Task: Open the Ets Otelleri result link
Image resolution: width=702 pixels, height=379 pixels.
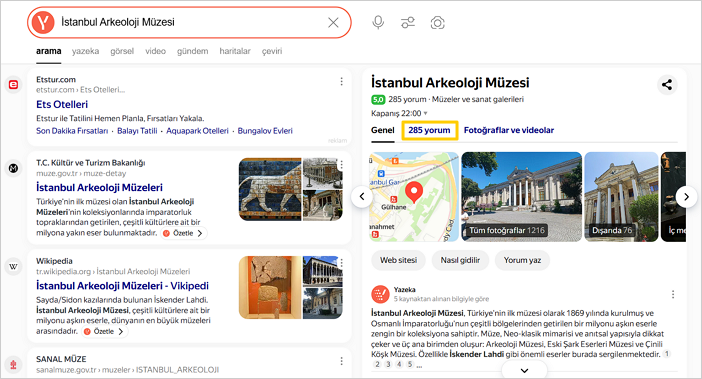Action: pyautogui.click(x=62, y=104)
